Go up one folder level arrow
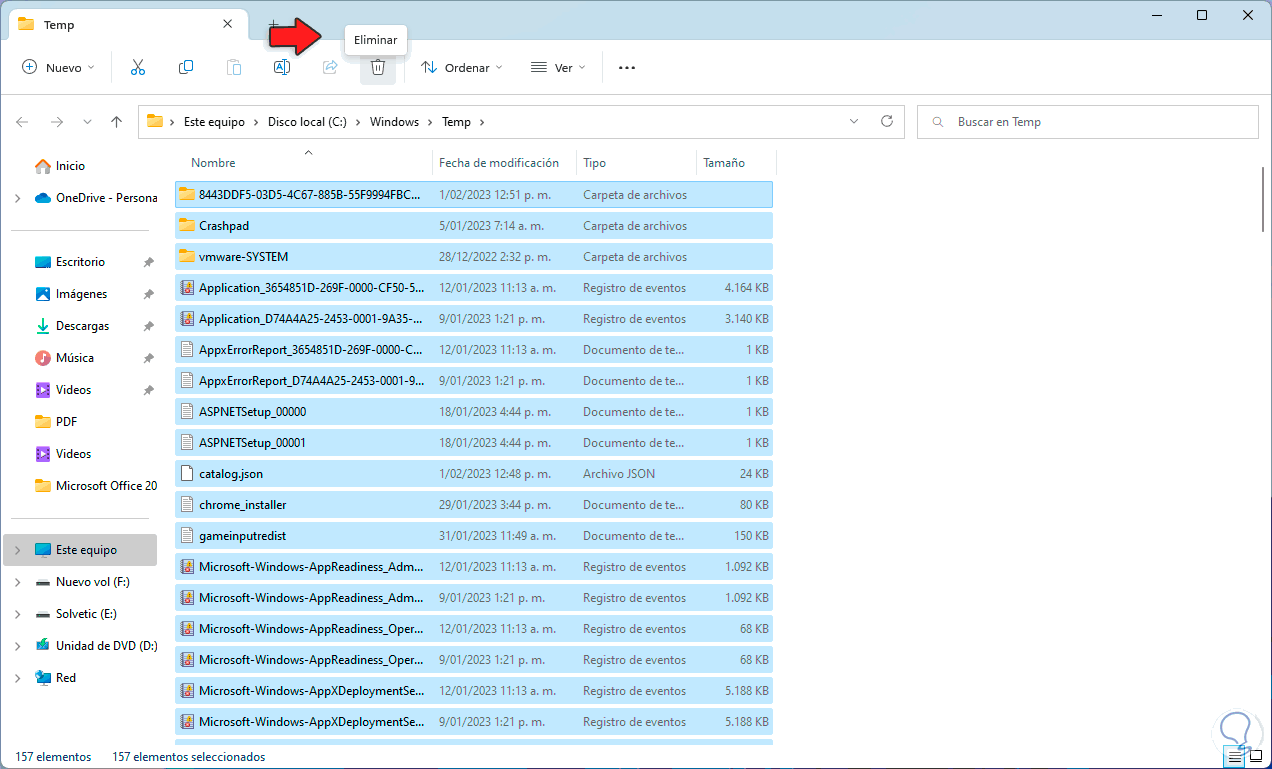Viewport: 1272px width, 769px height. pyautogui.click(x=116, y=122)
